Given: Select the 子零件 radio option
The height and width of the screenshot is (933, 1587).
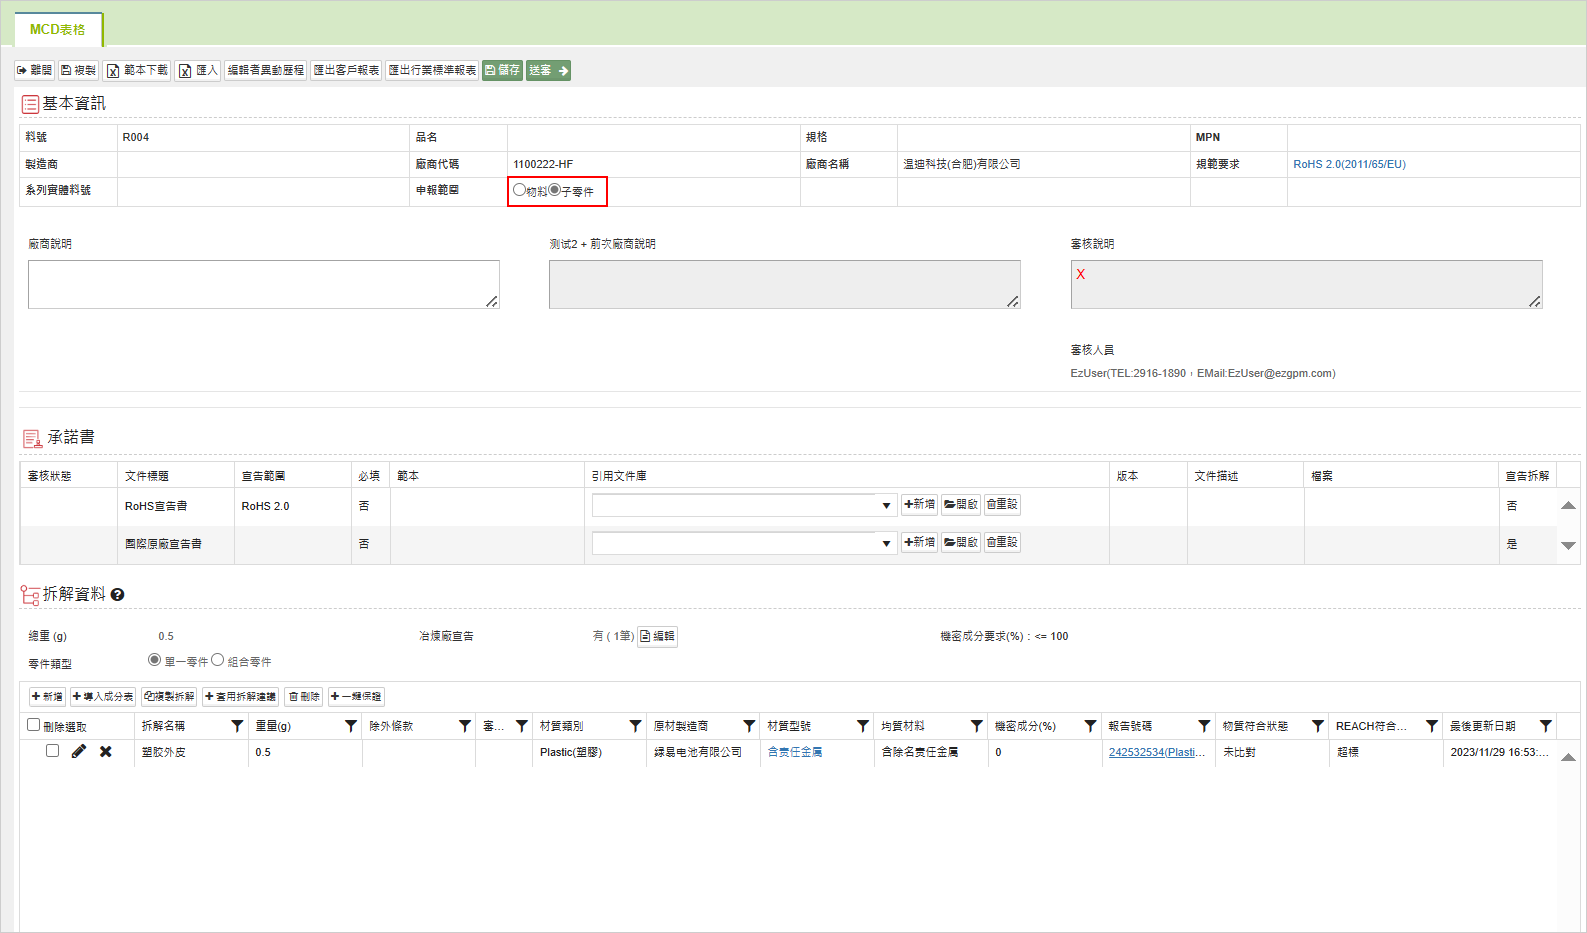Looking at the screenshot, I should point(554,190).
